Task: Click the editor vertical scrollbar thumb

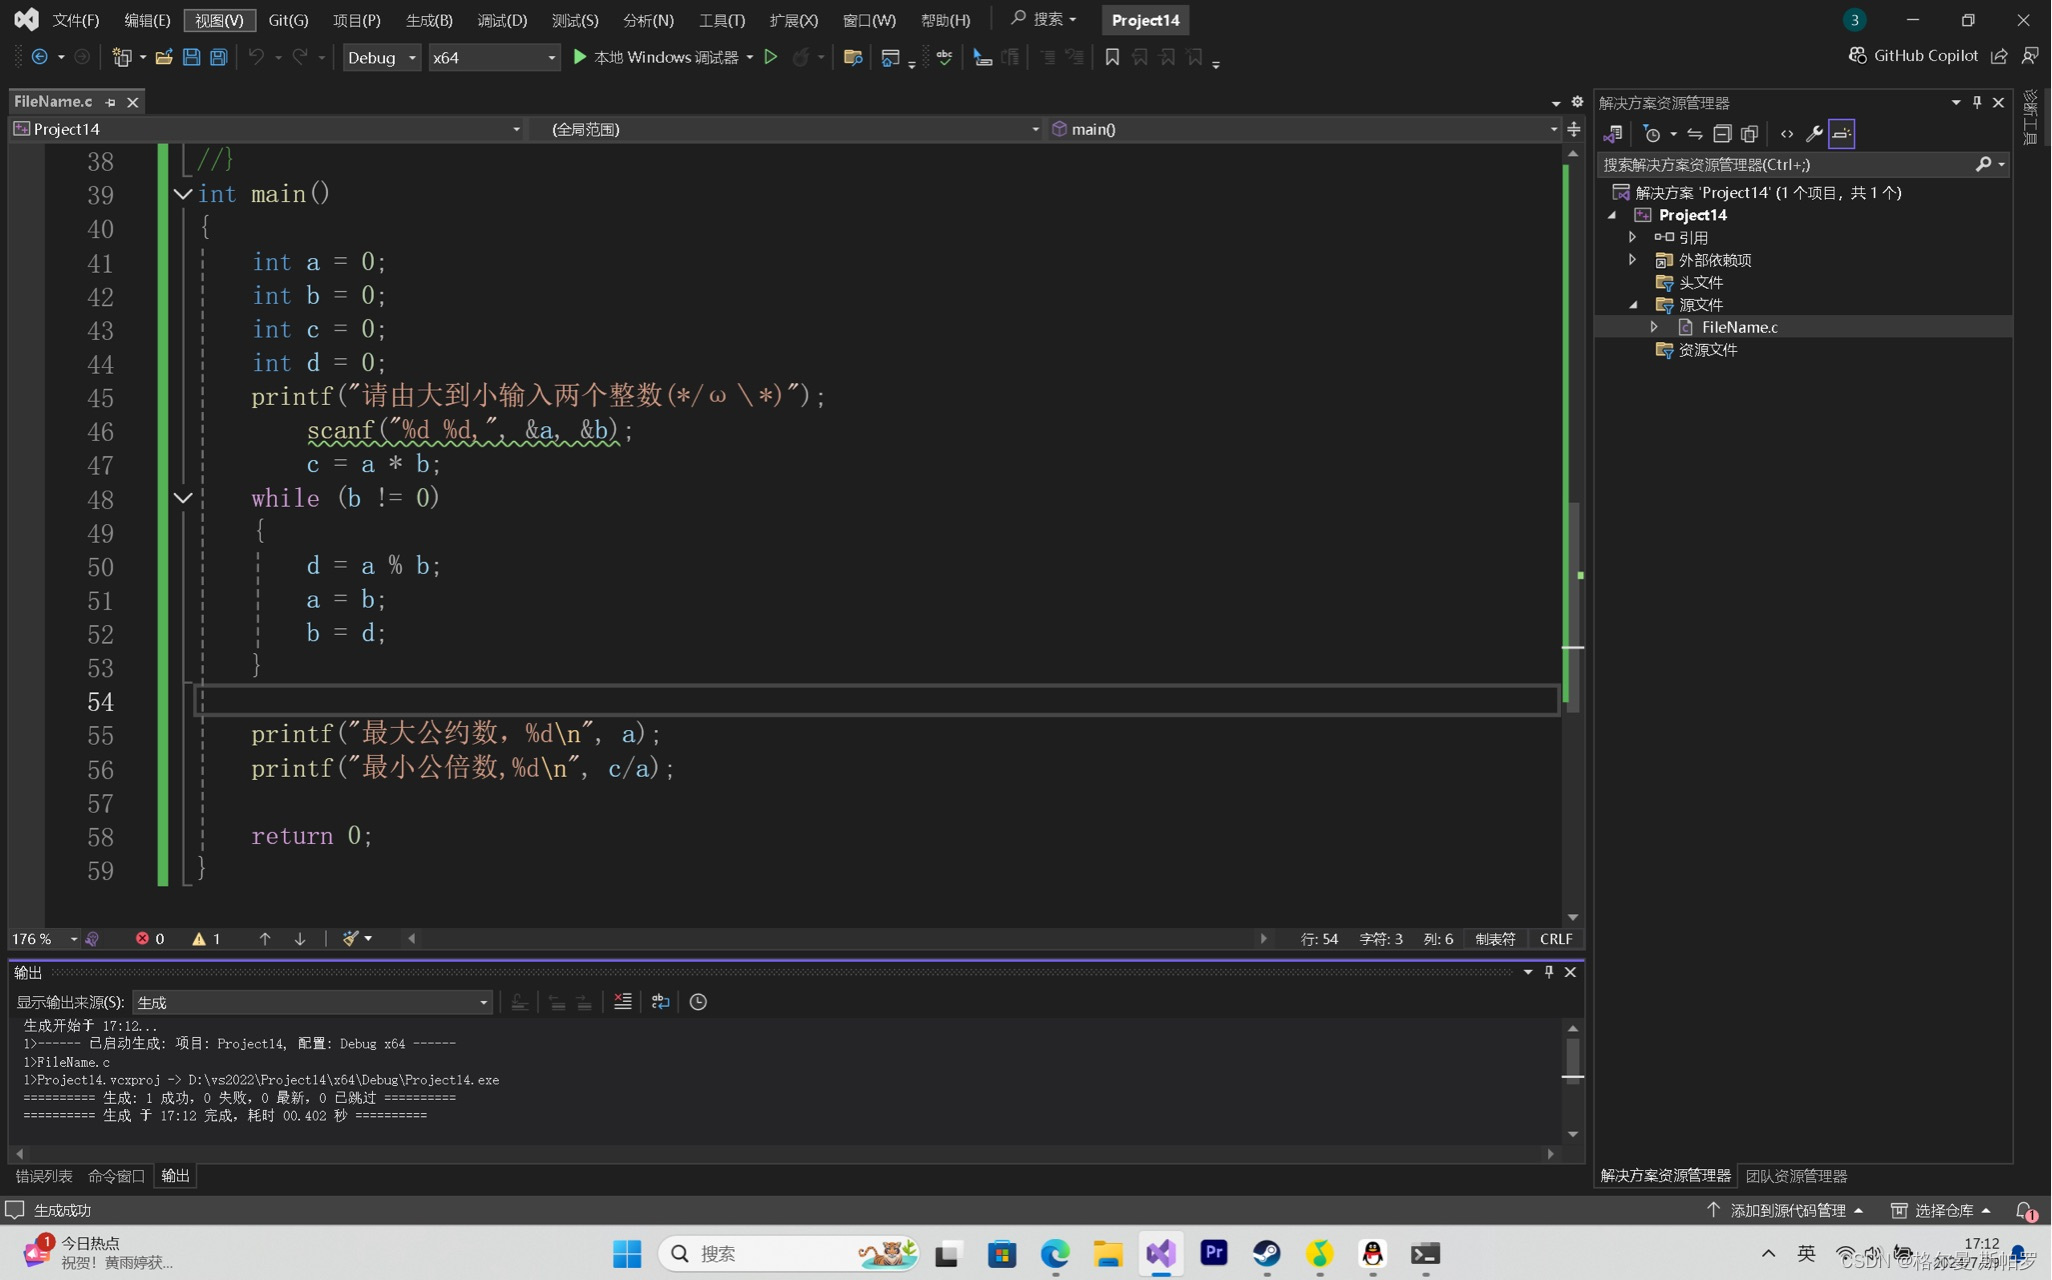Action: pyautogui.click(x=1573, y=608)
